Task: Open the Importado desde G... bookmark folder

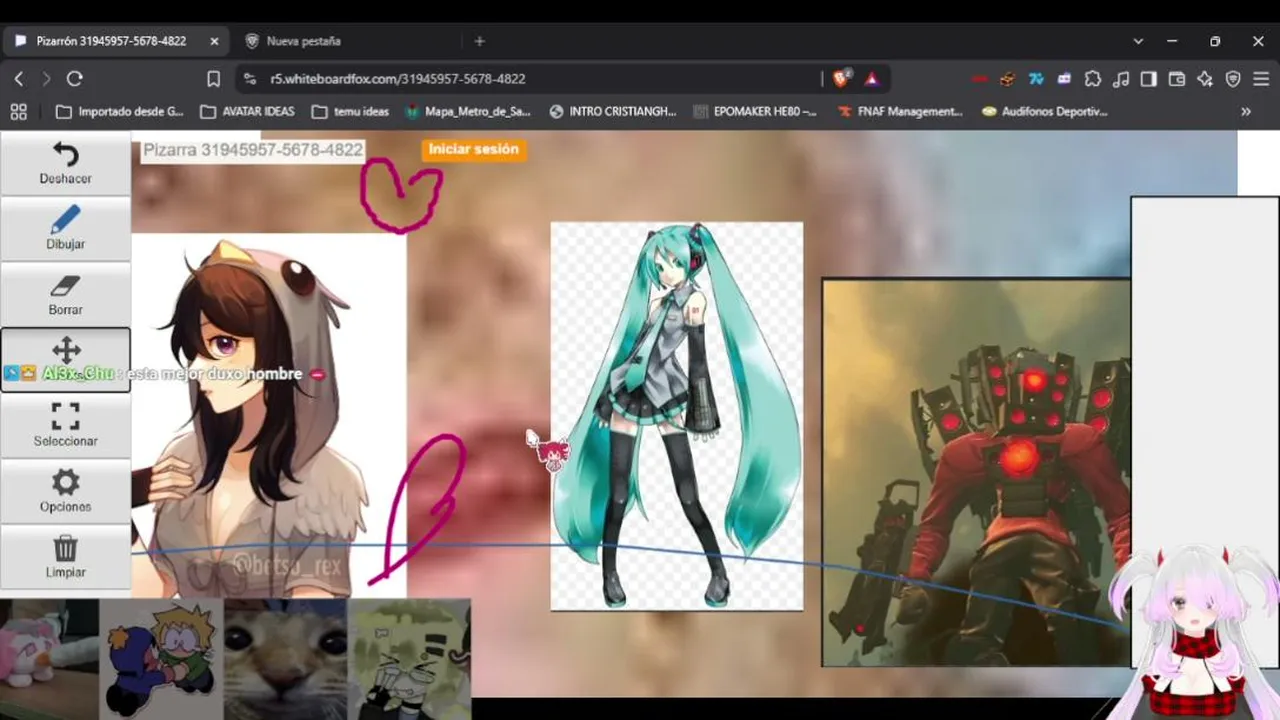Action: pos(120,112)
